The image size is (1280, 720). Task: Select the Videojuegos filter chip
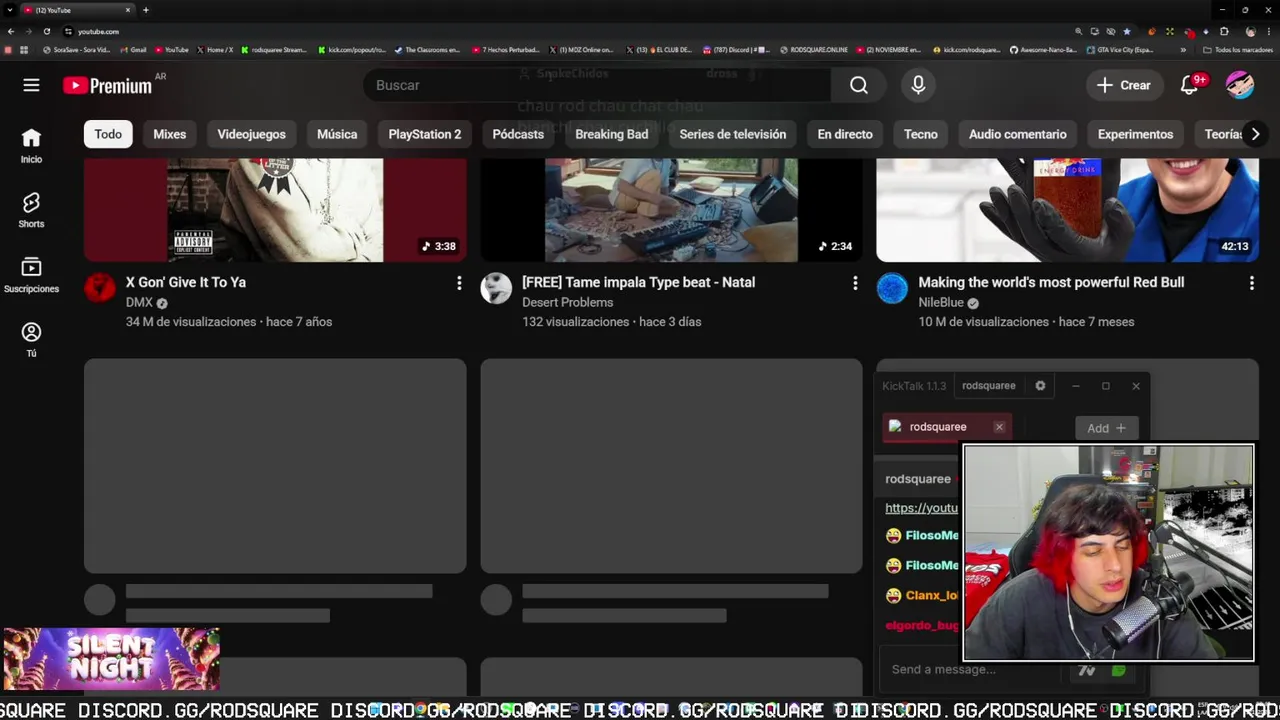coord(251,134)
